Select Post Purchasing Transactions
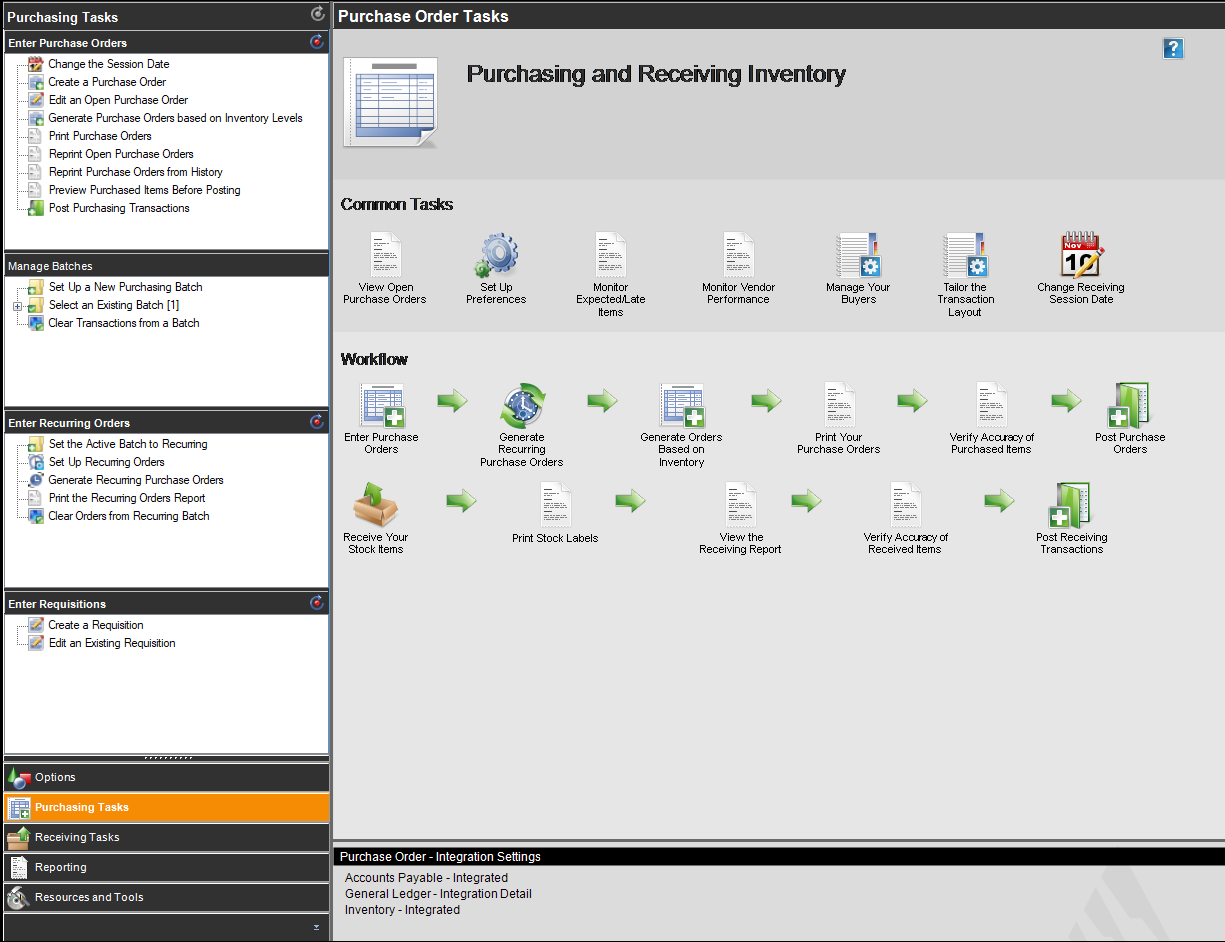 pos(119,208)
